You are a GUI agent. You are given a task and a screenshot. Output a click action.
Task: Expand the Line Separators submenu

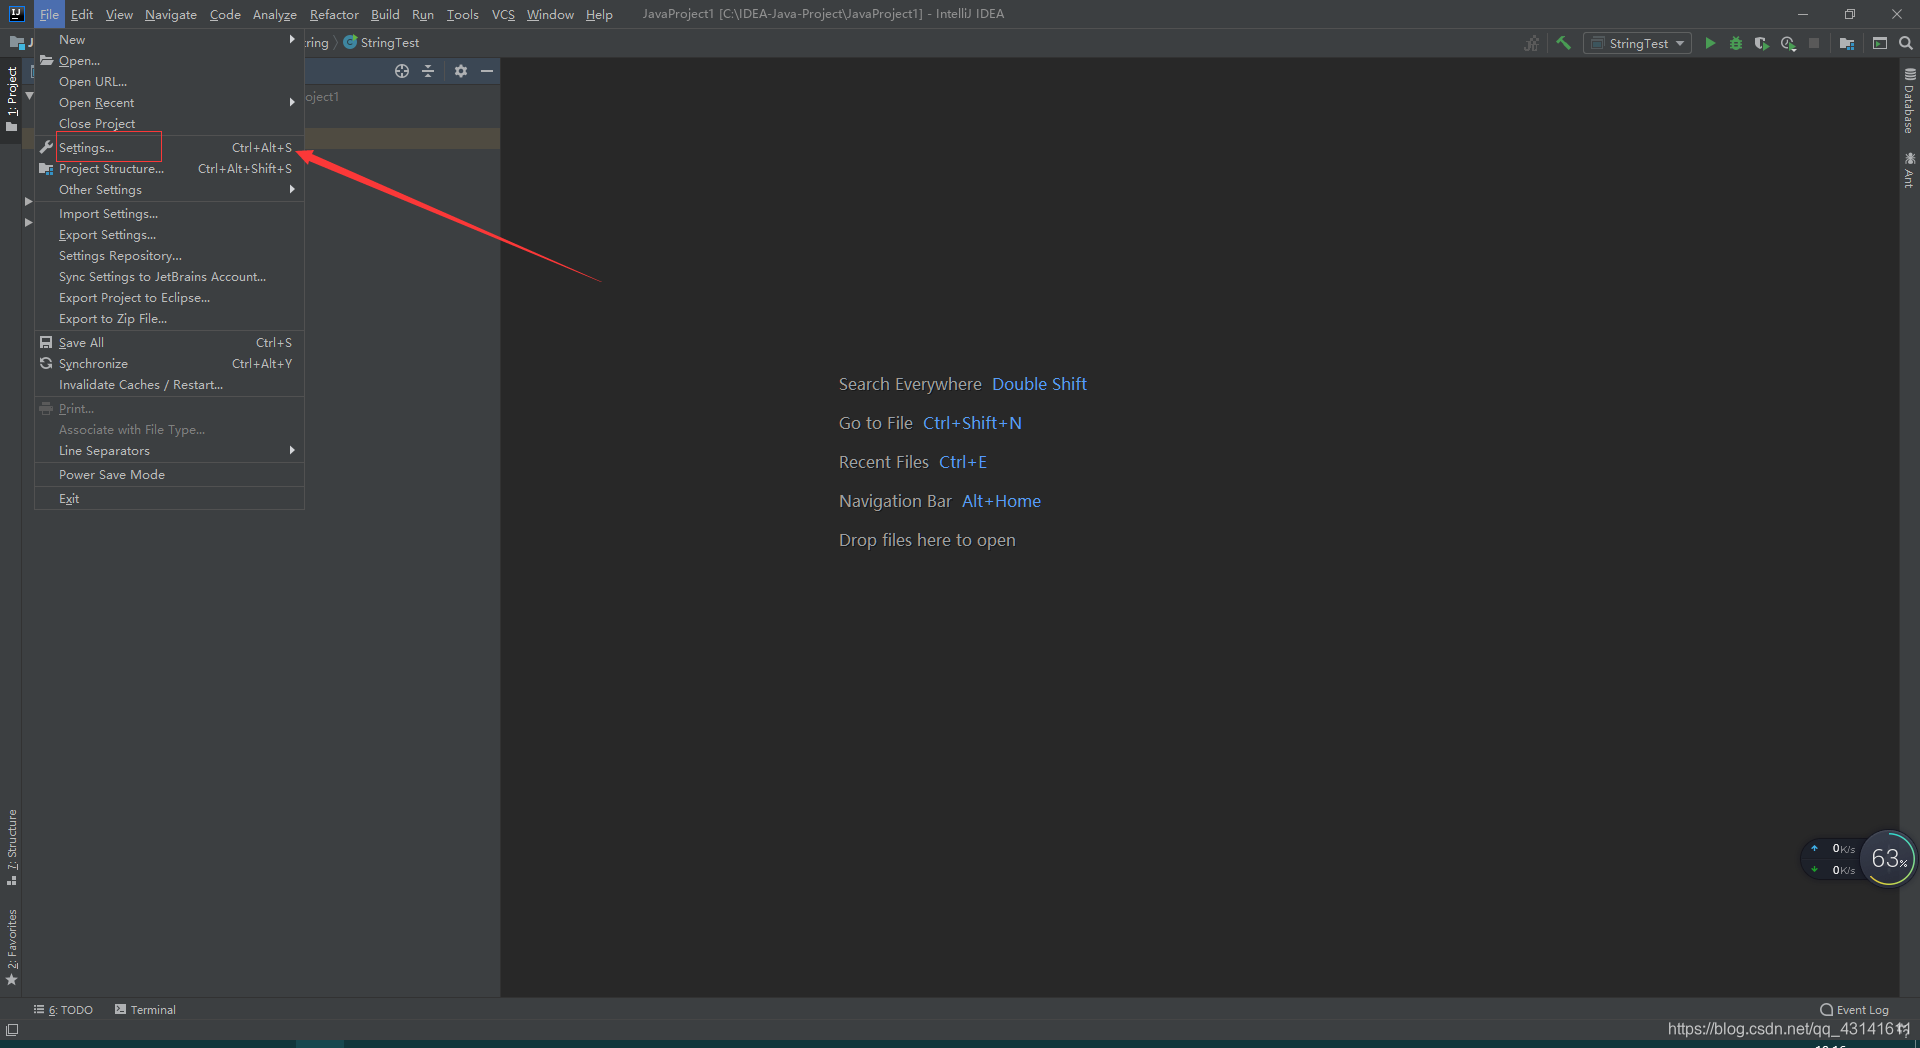click(169, 451)
